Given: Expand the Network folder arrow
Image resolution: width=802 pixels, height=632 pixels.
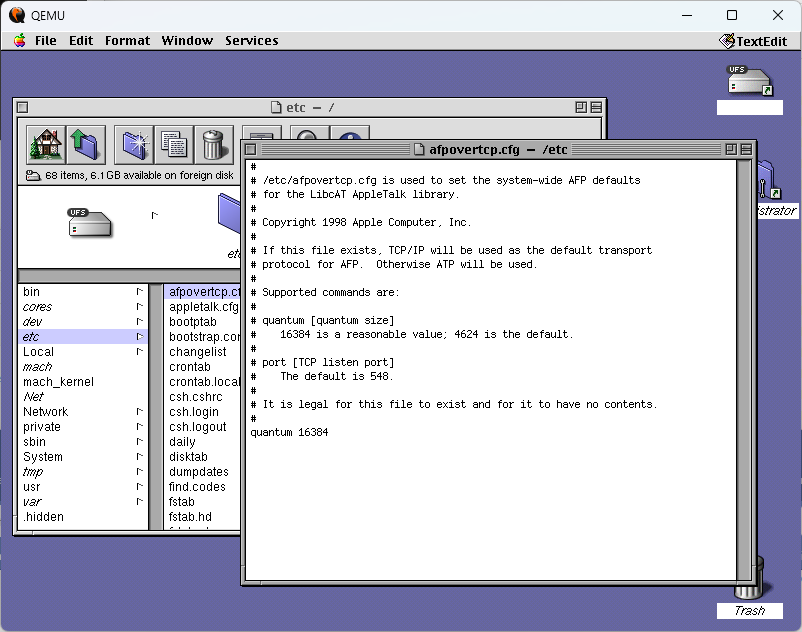Looking at the screenshot, I should click(140, 411).
